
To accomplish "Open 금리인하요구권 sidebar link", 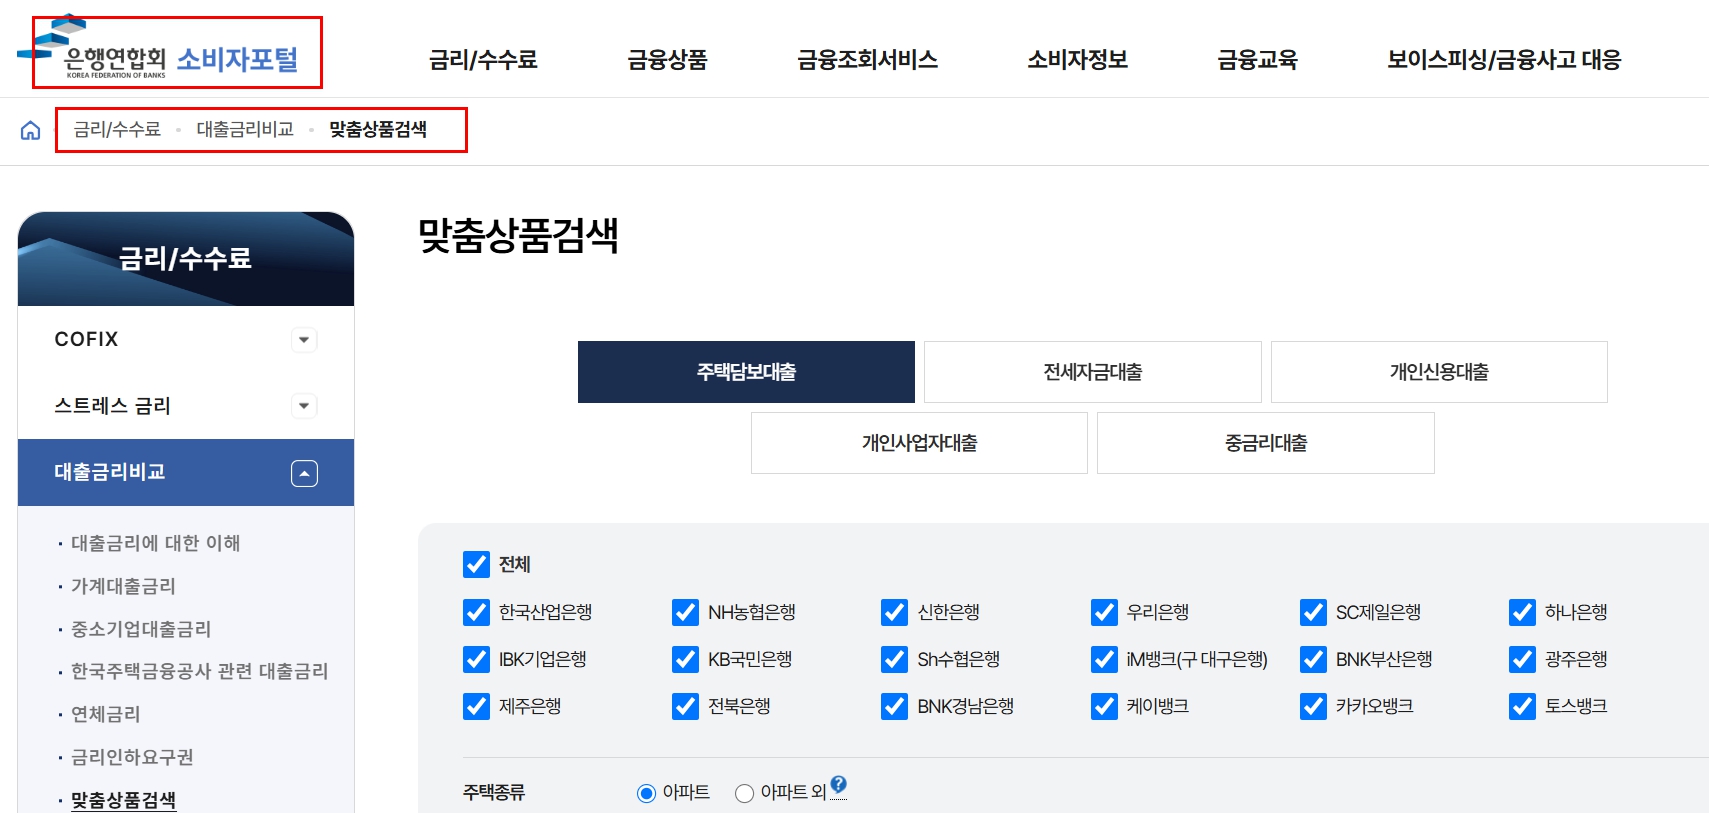I will click(132, 757).
